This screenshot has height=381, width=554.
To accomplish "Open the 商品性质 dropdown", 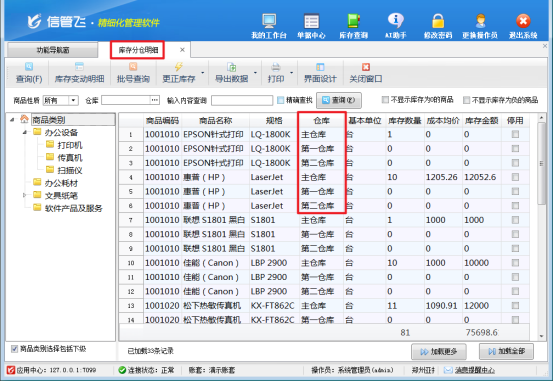I will click(73, 100).
